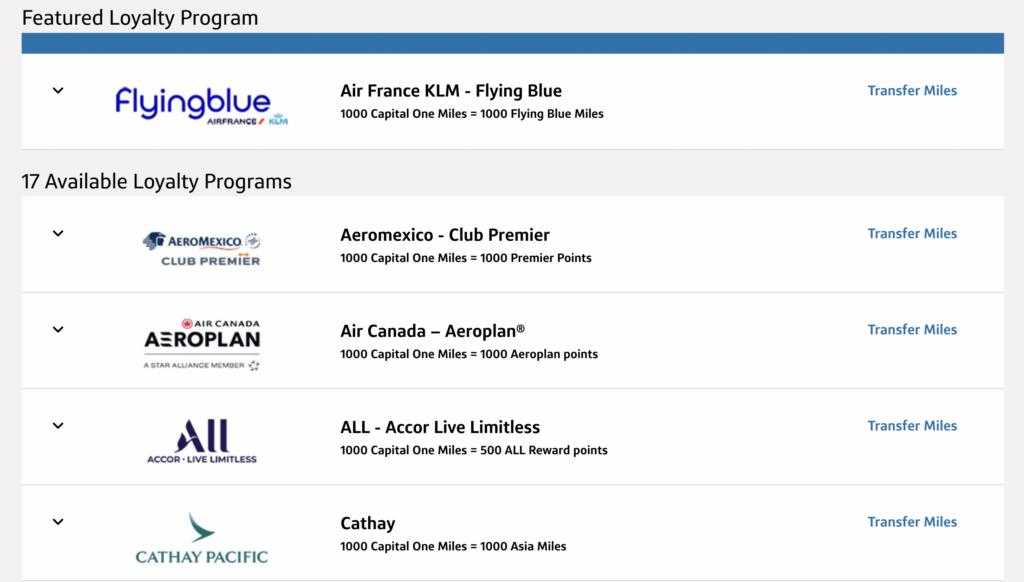Expand the Aeromexico - Club Premier details

click(x=57, y=233)
